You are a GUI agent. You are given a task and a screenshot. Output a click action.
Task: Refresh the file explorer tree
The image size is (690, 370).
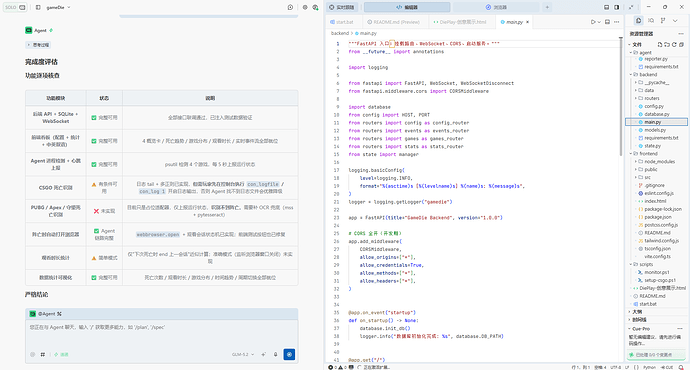tap(674, 44)
